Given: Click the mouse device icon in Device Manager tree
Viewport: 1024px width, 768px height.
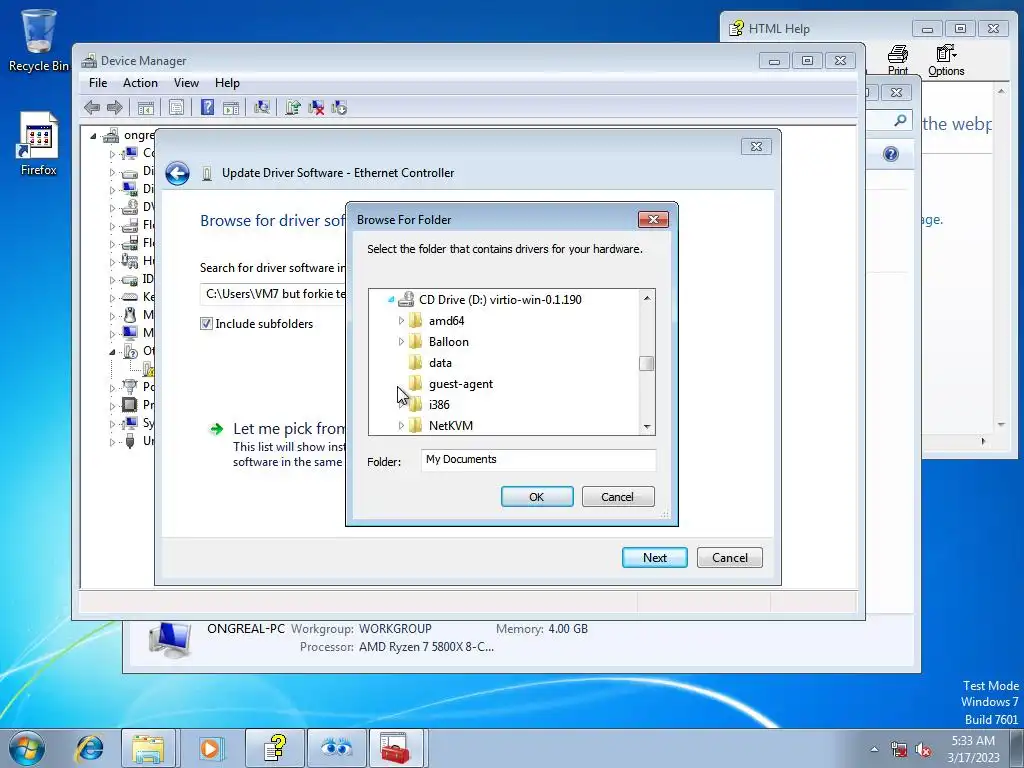Looking at the screenshot, I should (130, 315).
